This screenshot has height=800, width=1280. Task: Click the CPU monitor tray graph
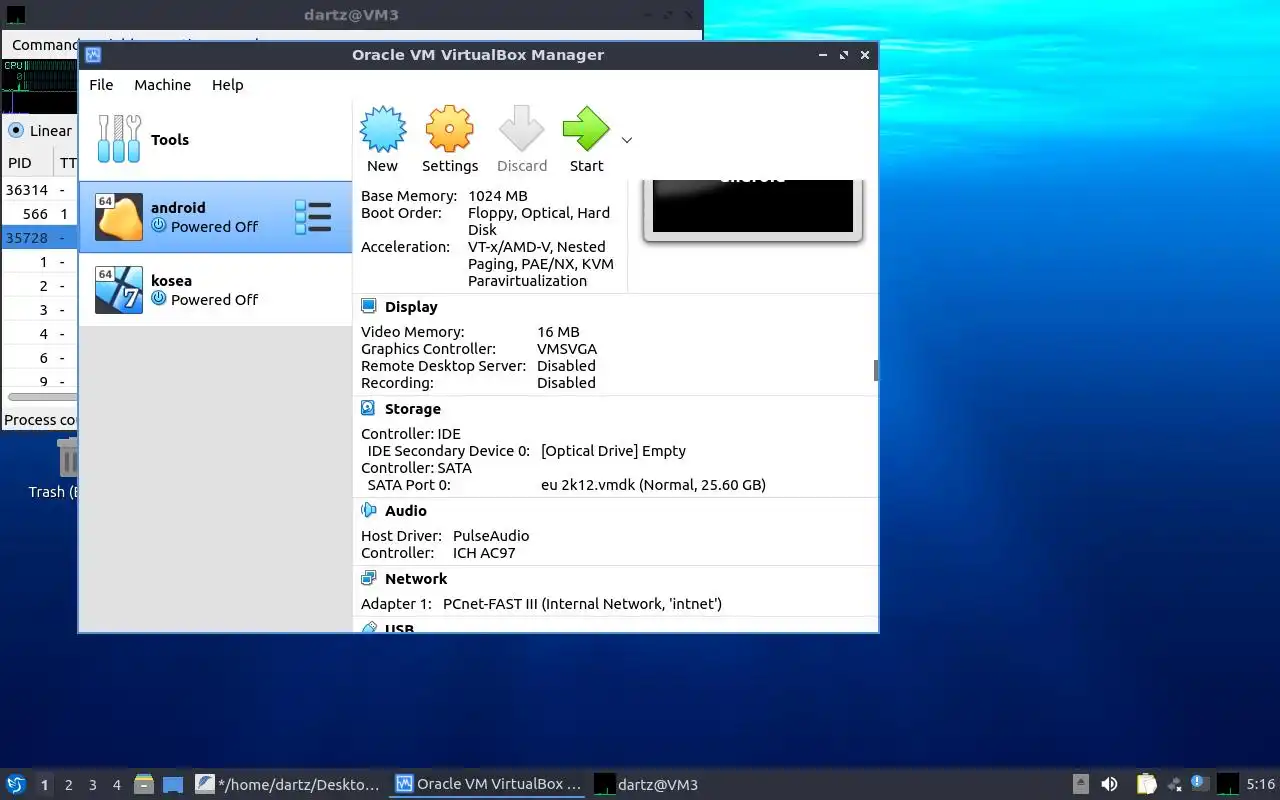coord(1228,784)
